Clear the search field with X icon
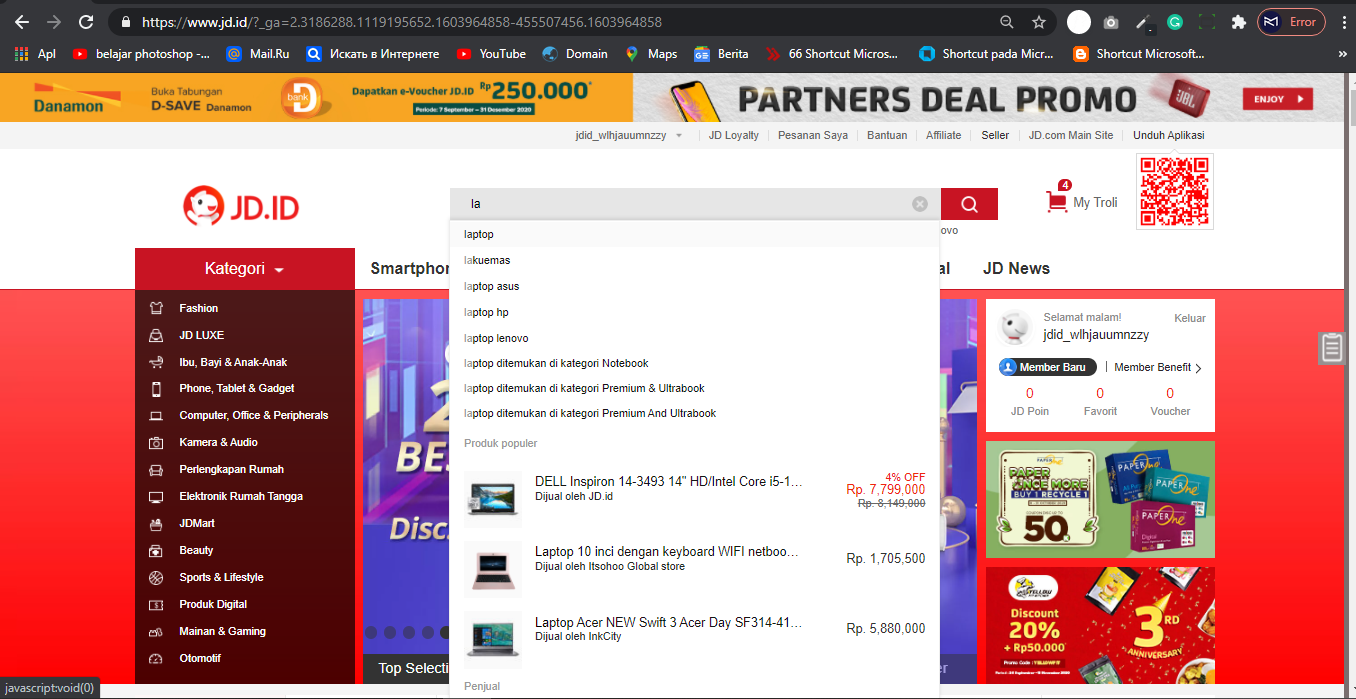The width and height of the screenshot is (1356, 699). point(920,204)
